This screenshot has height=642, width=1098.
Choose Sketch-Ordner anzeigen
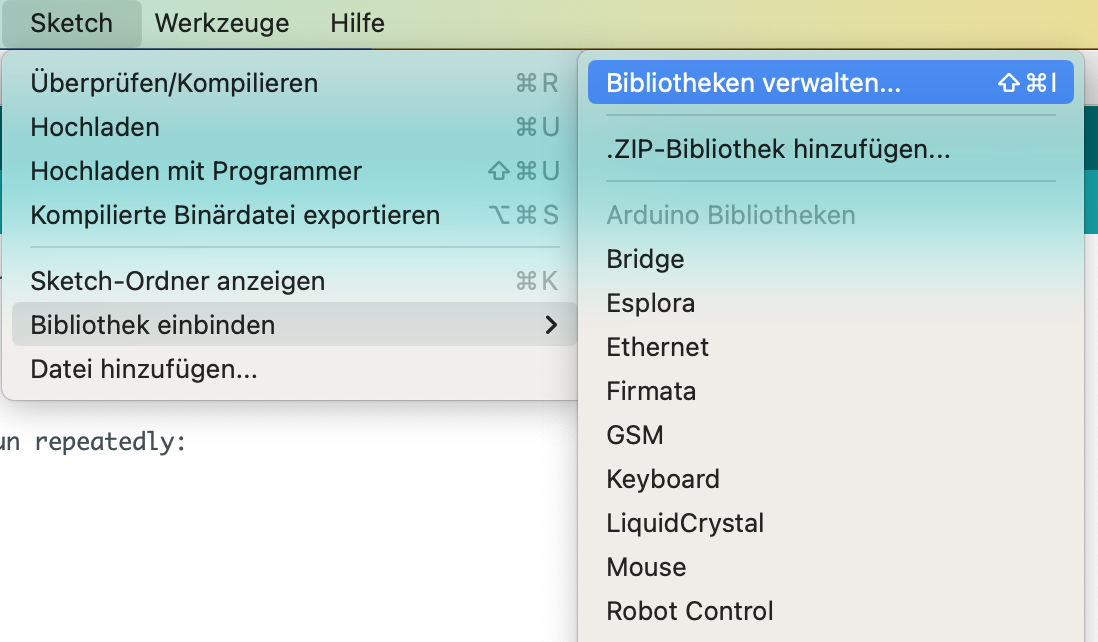point(178,281)
